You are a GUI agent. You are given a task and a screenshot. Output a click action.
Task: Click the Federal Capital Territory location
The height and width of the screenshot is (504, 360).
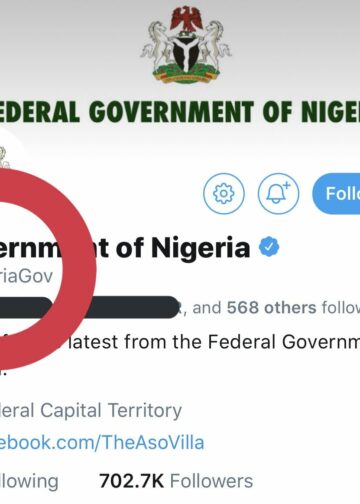coord(91,410)
